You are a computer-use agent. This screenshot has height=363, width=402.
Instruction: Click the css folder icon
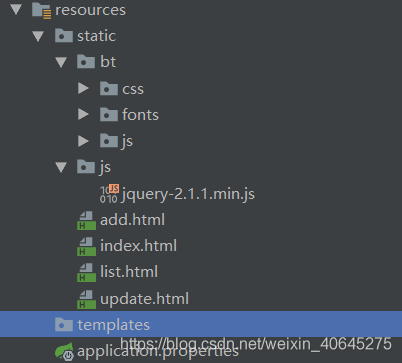109,88
